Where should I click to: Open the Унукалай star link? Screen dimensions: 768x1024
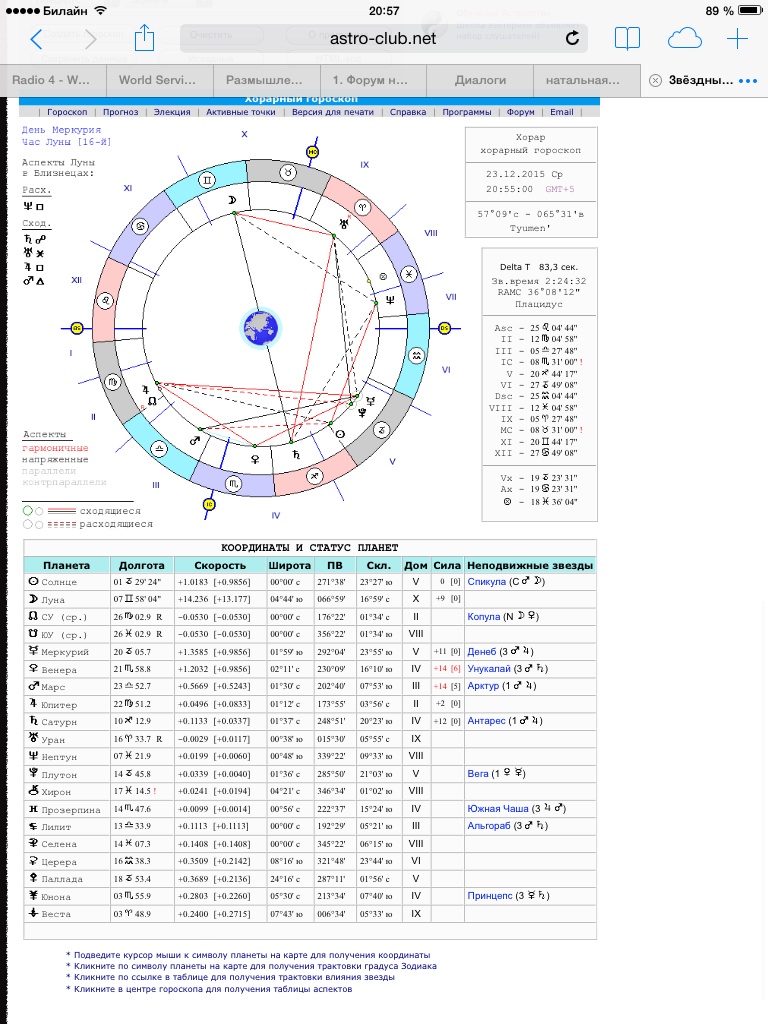click(x=489, y=669)
